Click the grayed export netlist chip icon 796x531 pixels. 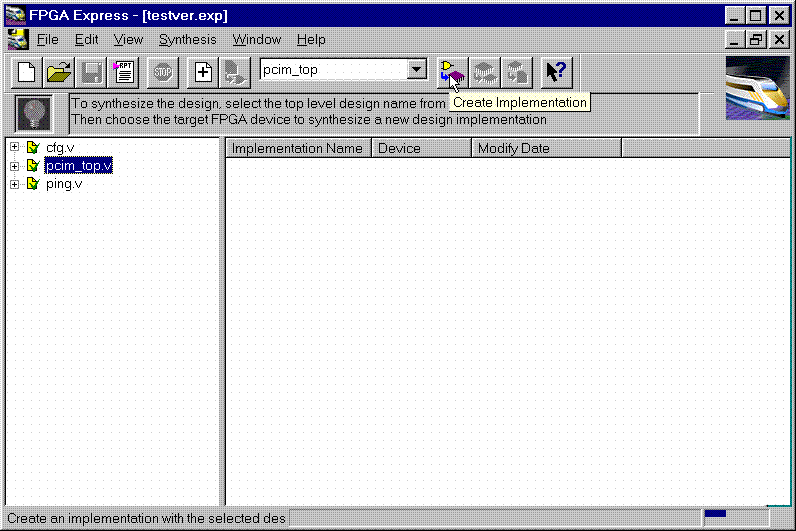pyautogui.click(x=517, y=72)
